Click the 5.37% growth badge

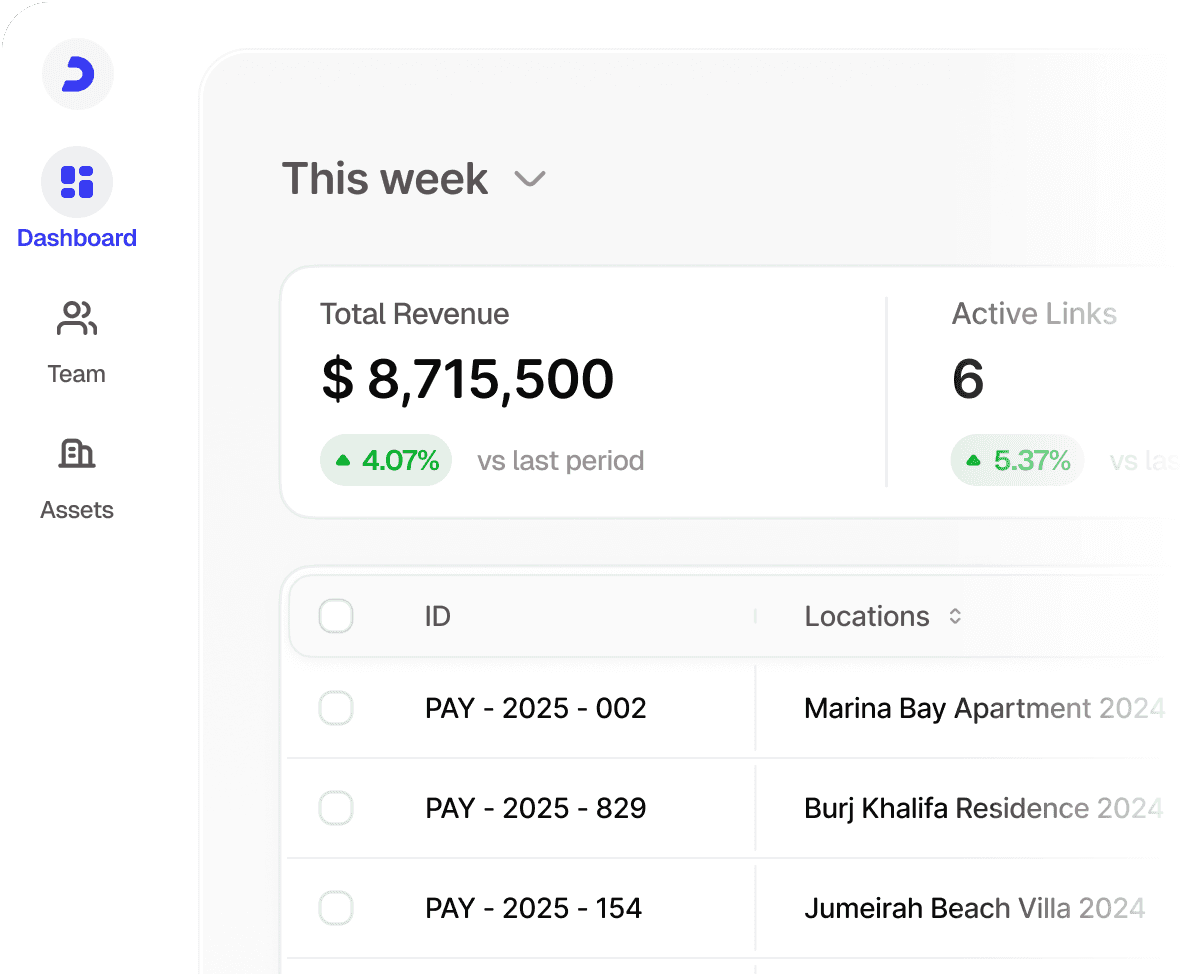click(x=1017, y=460)
